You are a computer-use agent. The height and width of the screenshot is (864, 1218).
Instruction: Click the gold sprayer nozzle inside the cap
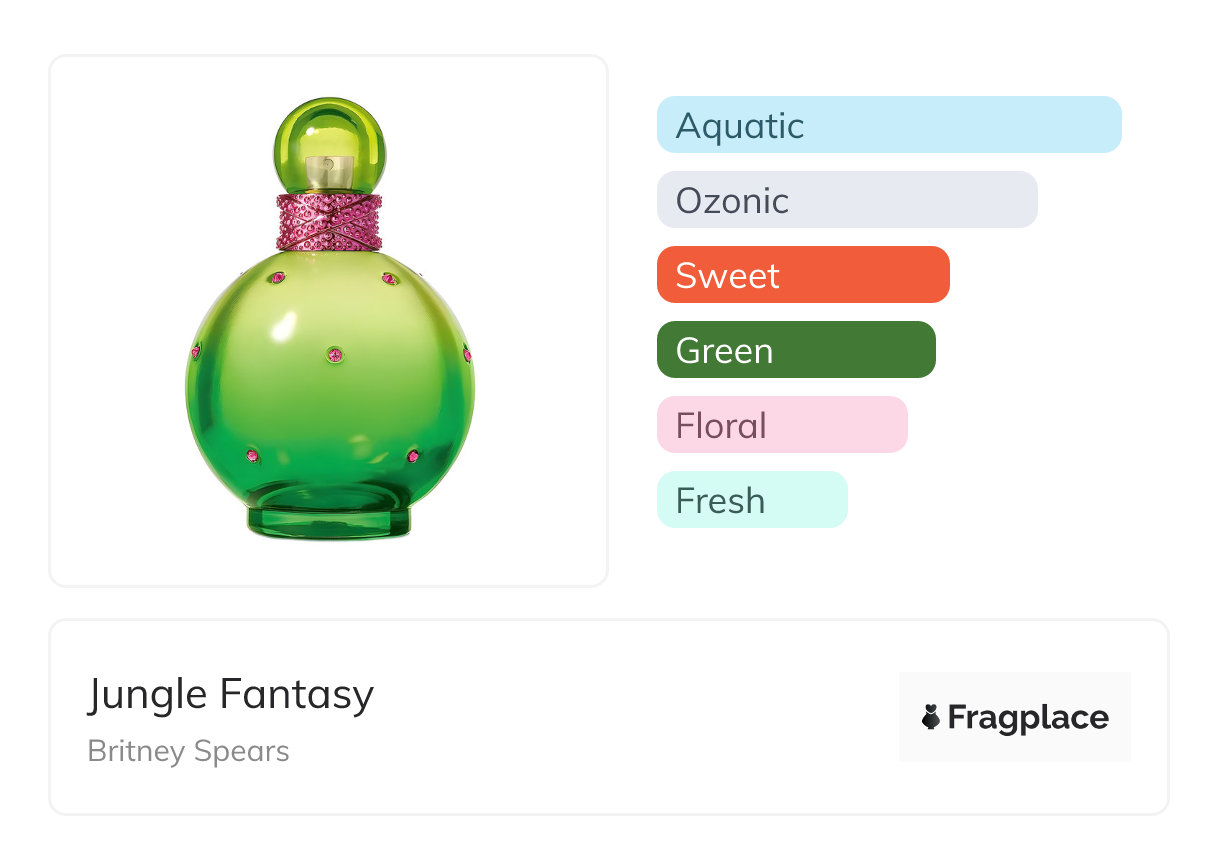pos(329,171)
